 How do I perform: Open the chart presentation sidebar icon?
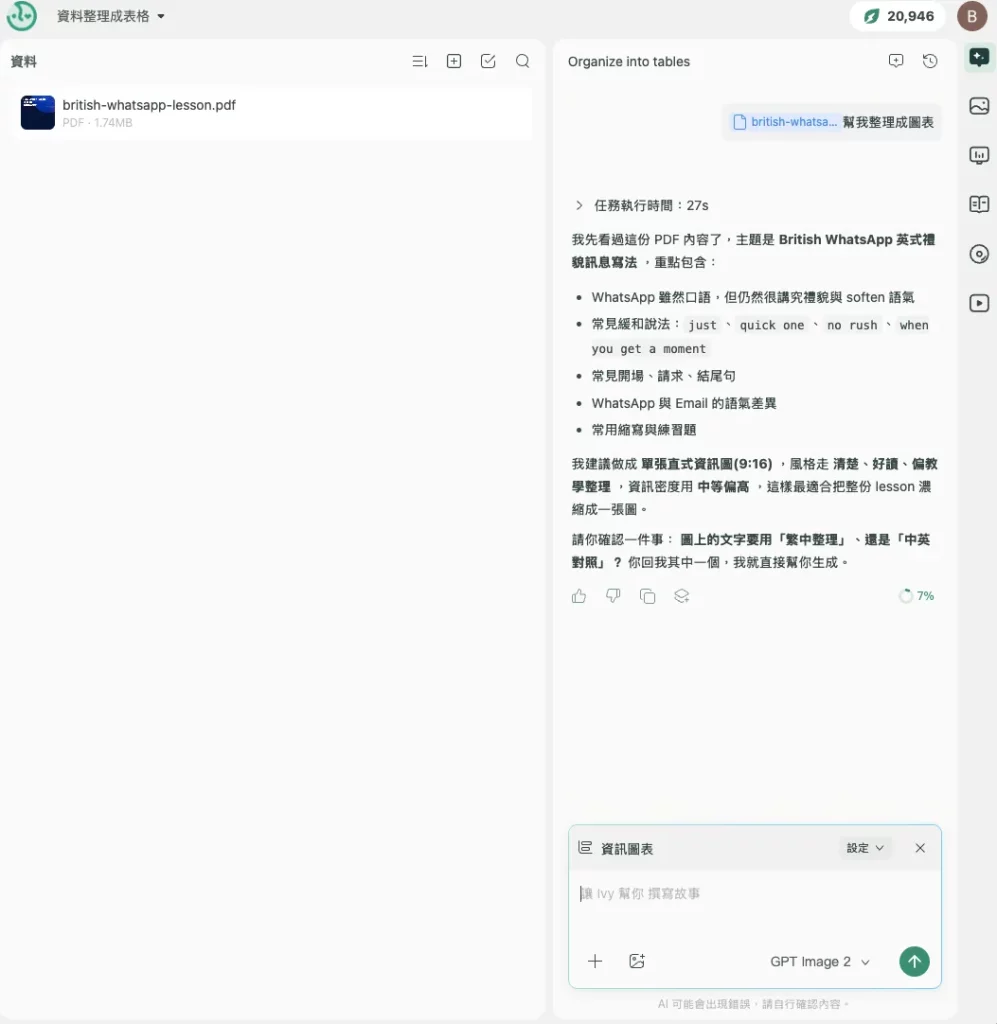(x=979, y=155)
